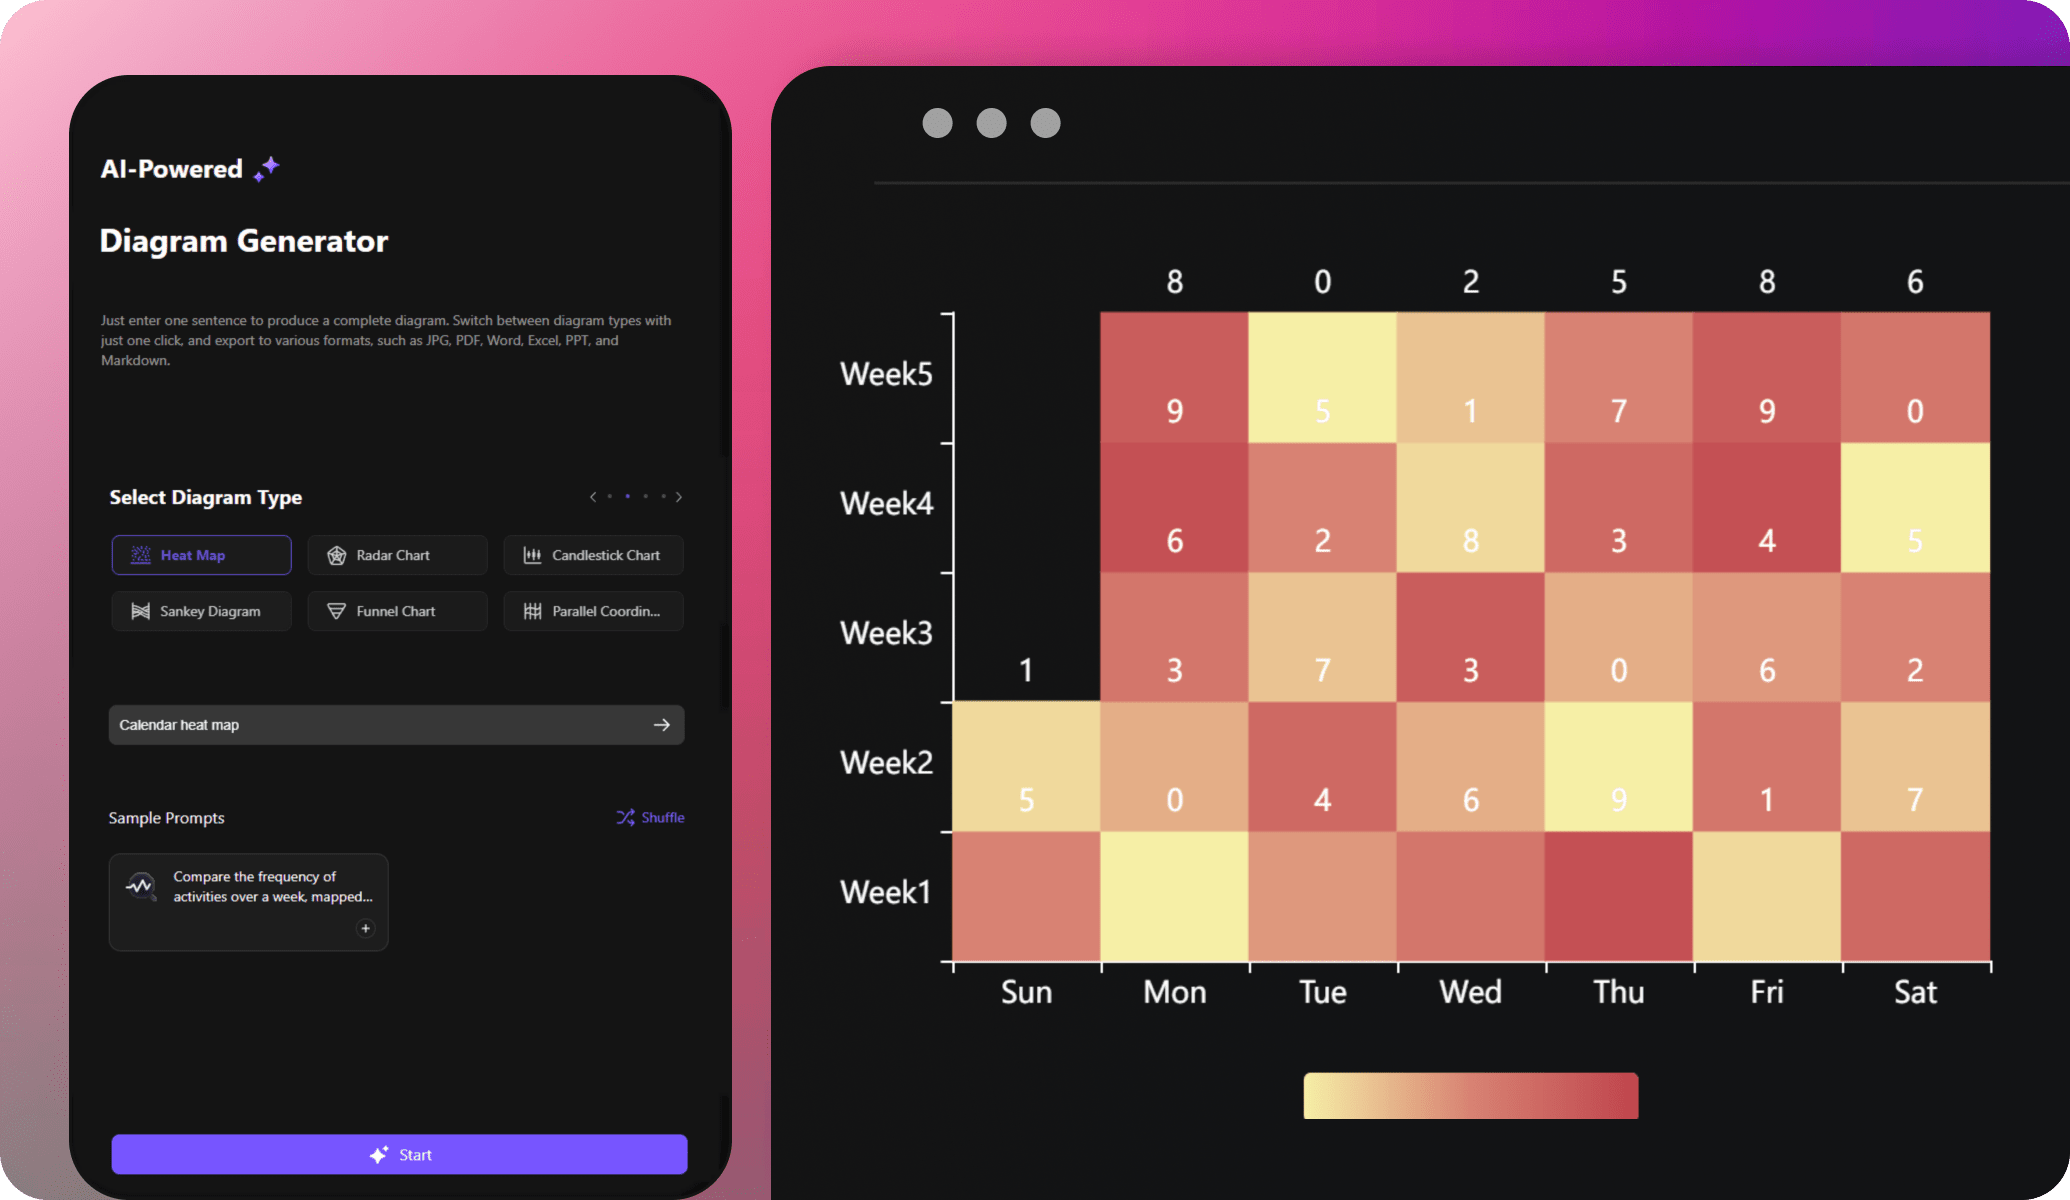Collapse diagram type carousel with left arrow

click(593, 497)
